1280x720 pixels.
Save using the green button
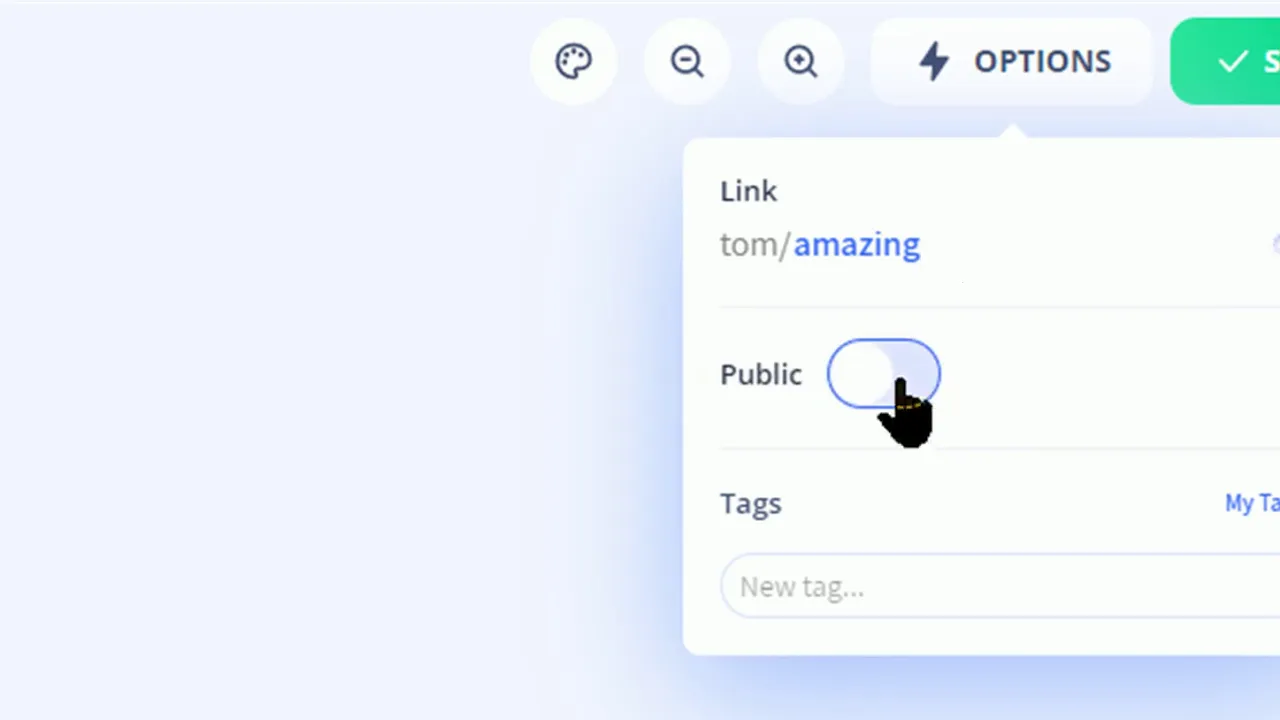pos(1226,61)
